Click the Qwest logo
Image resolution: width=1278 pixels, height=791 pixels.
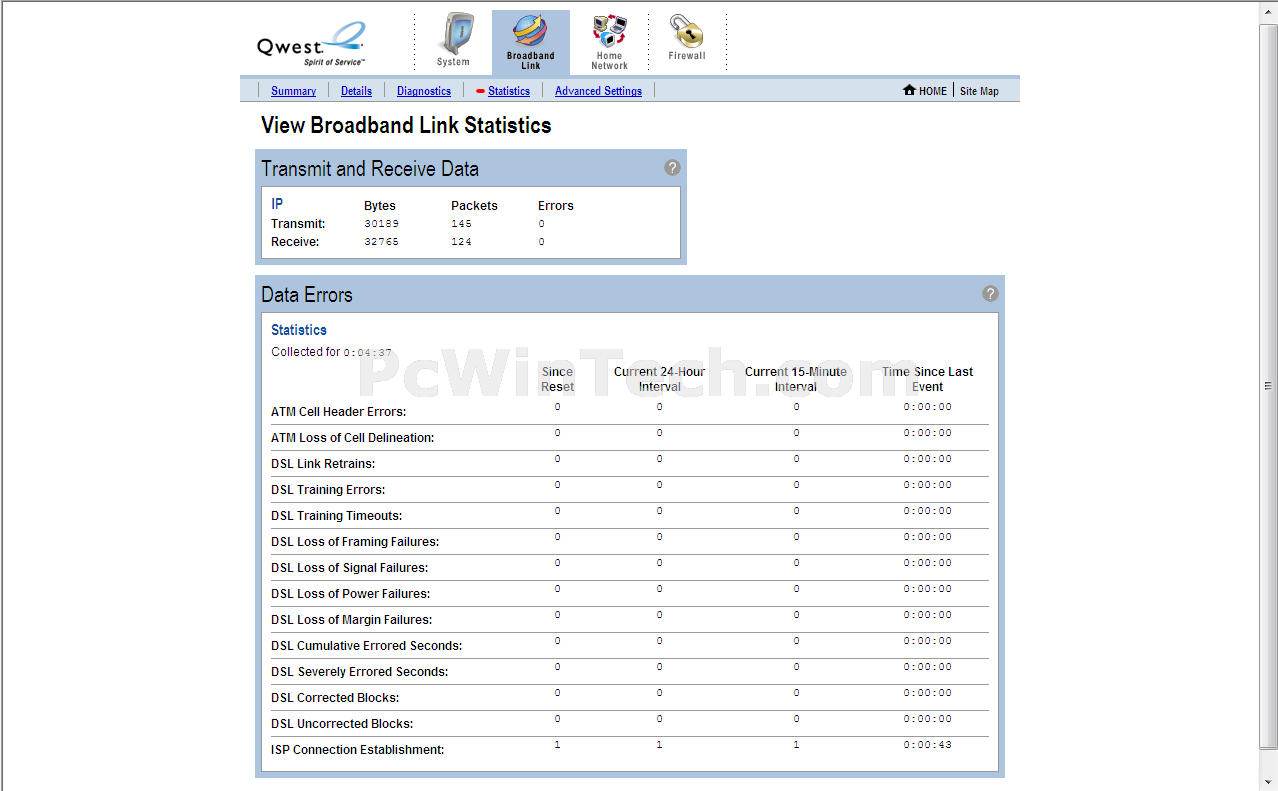pyautogui.click(x=311, y=44)
